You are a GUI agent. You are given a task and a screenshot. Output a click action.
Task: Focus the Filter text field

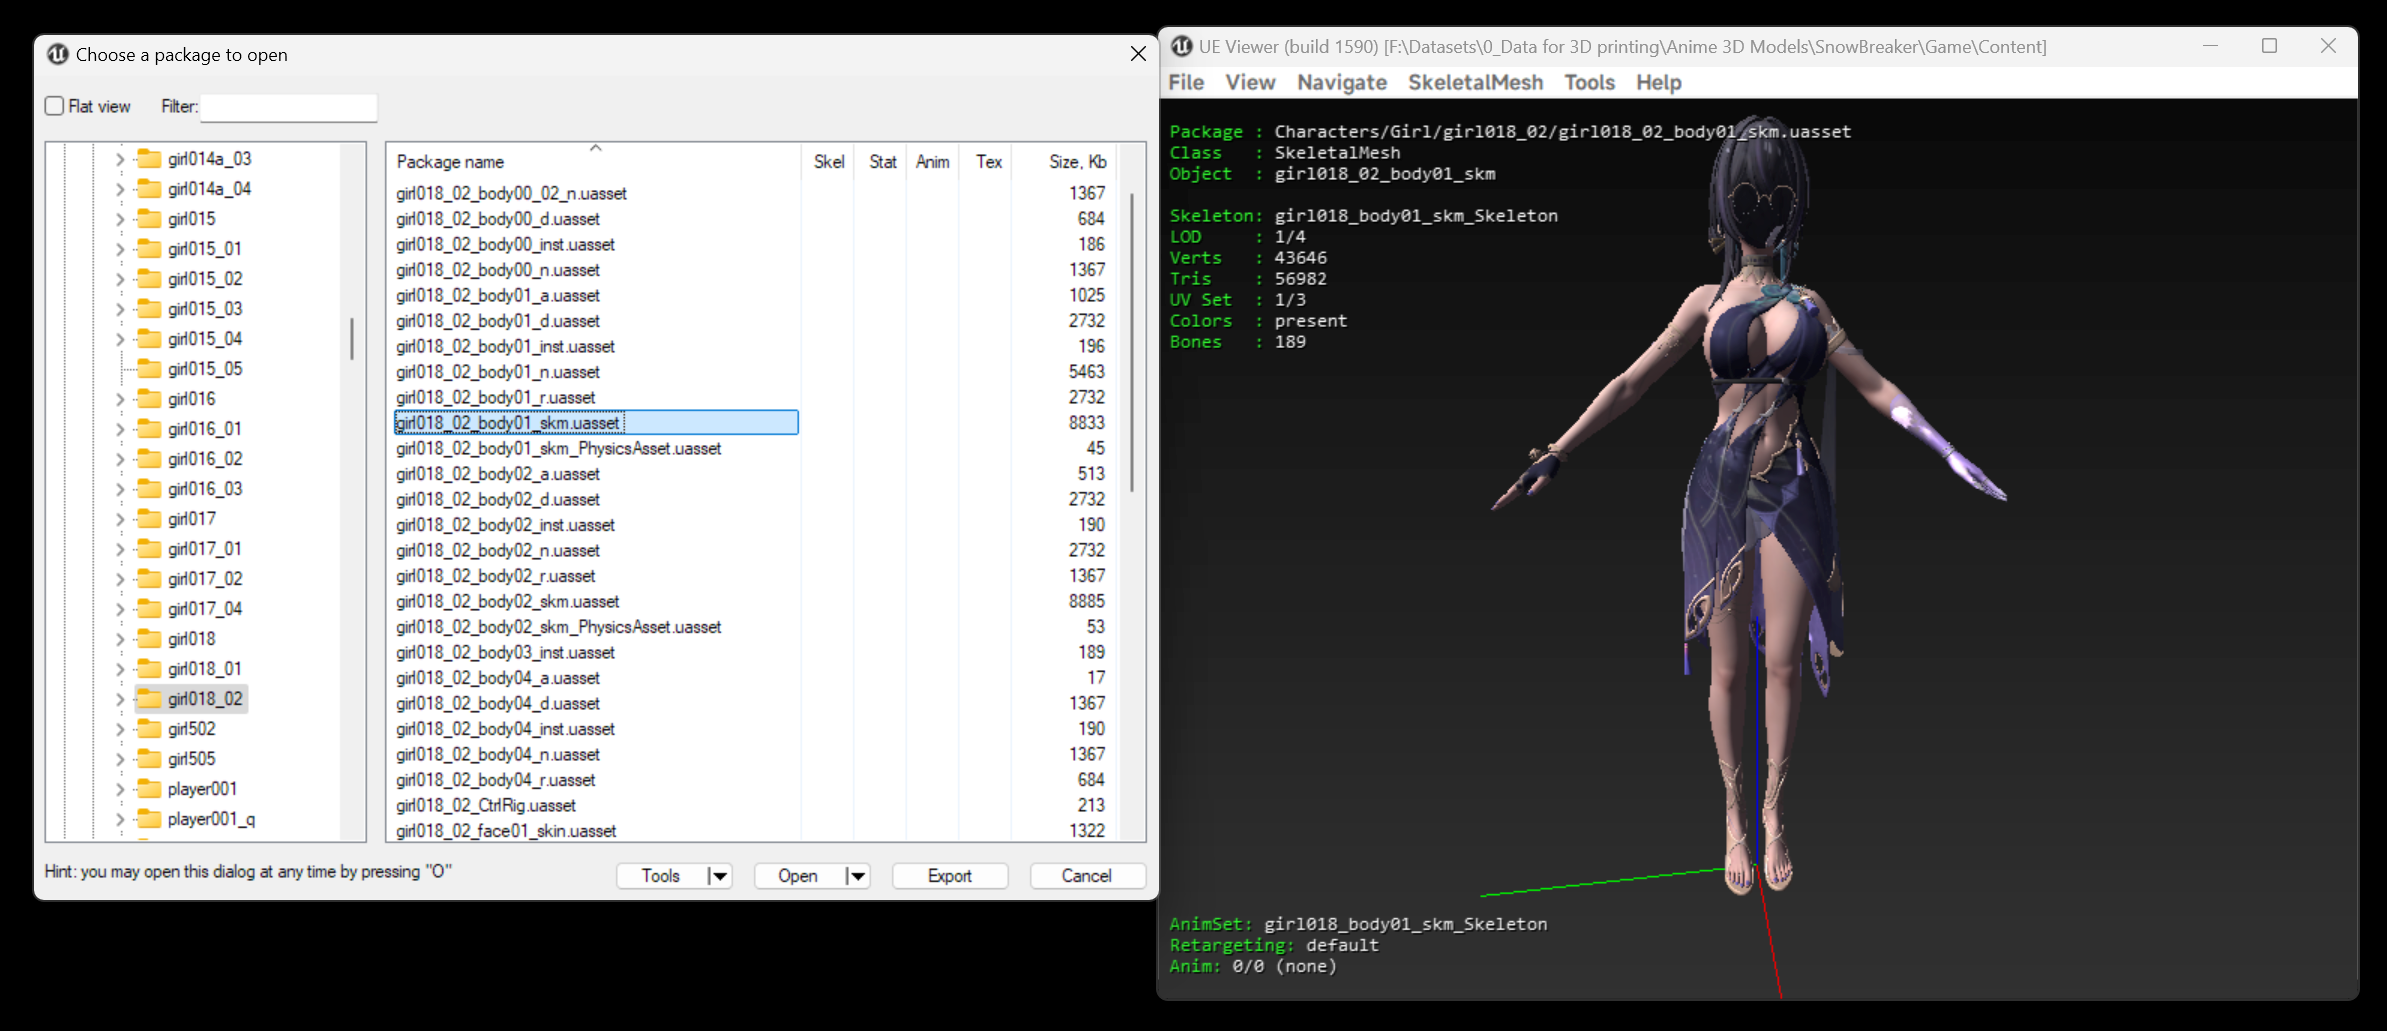[x=289, y=107]
